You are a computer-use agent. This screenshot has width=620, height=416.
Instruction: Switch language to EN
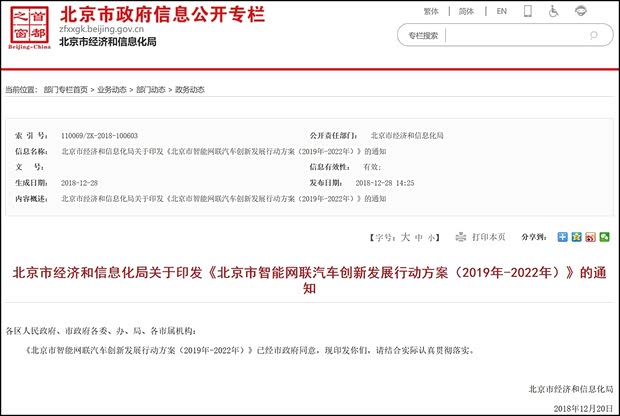(x=501, y=11)
